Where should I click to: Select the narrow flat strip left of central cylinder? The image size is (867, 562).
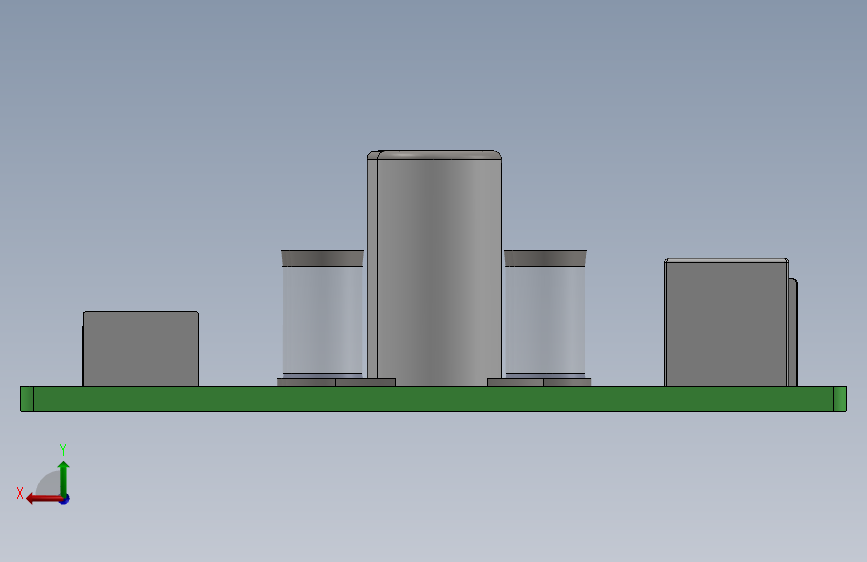click(x=372, y=268)
